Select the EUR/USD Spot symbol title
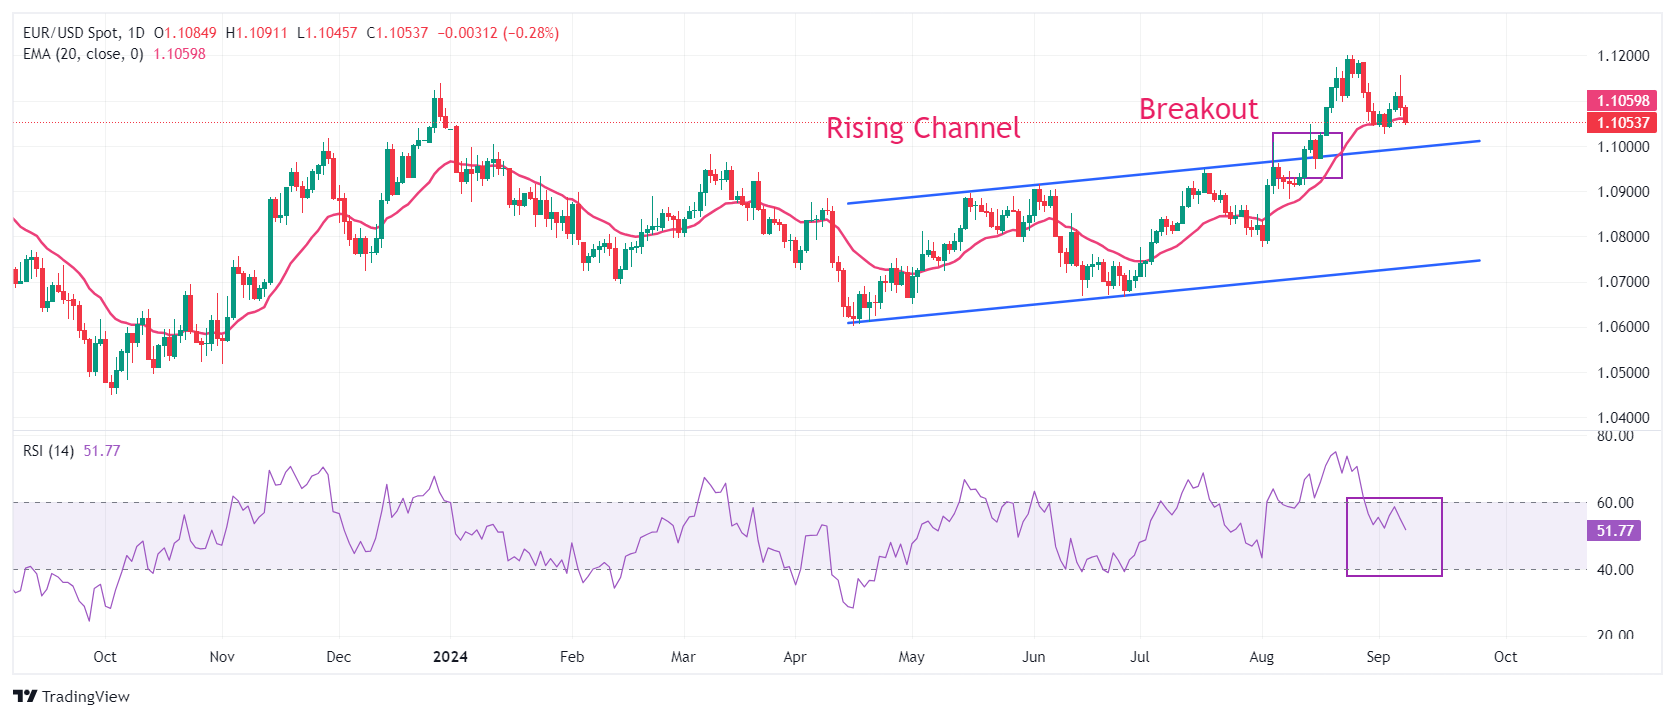1675x718 pixels. click(x=71, y=33)
